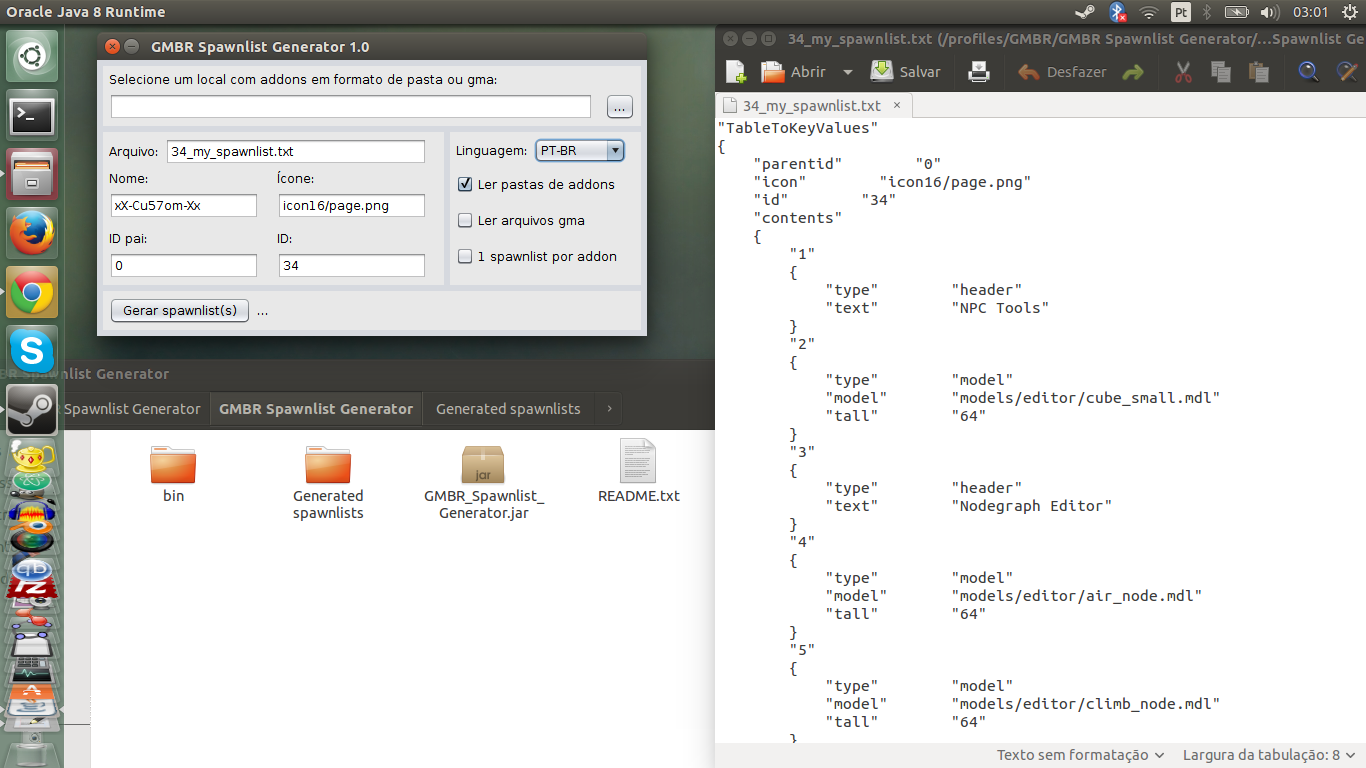The width and height of the screenshot is (1366, 768).
Task: Click the search magnifier icon in gedit
Action: click(1308, 72)
